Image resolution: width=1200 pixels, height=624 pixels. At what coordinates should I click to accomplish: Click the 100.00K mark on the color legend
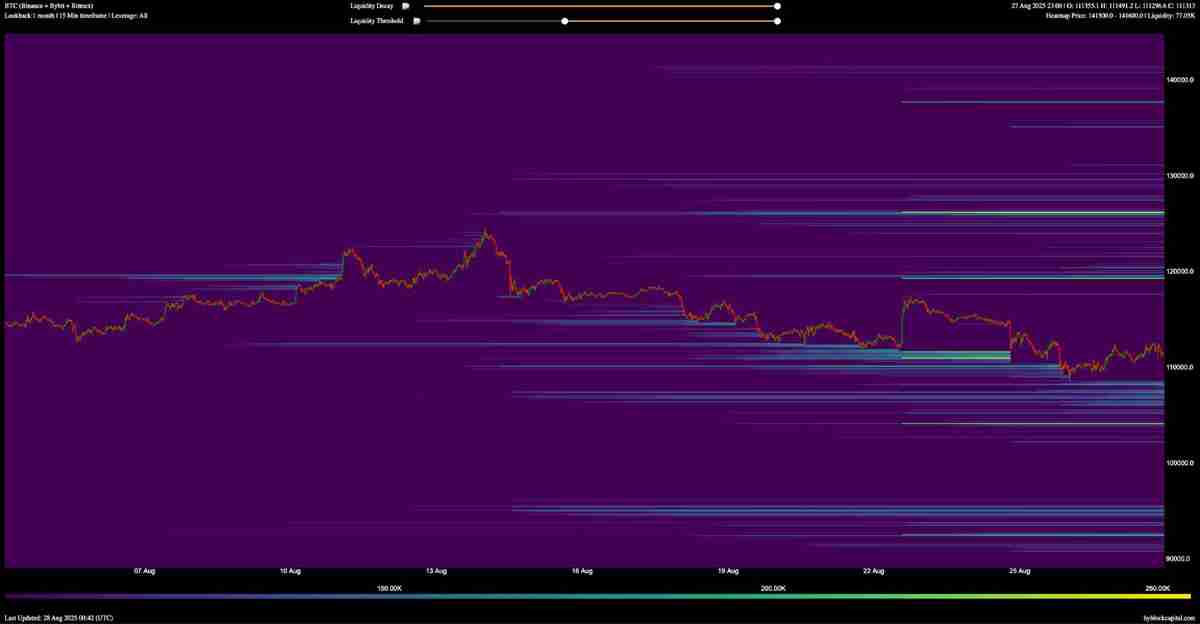pyautogui.click(x=388, y=589)
